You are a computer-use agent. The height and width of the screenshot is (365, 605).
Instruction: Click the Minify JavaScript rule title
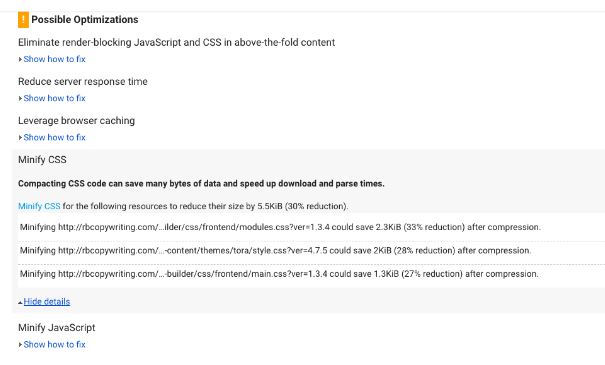coord(56,328)
